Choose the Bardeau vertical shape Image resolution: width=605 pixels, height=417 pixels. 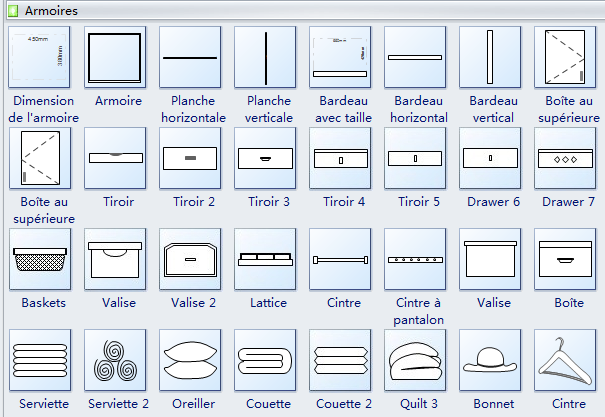490,57
